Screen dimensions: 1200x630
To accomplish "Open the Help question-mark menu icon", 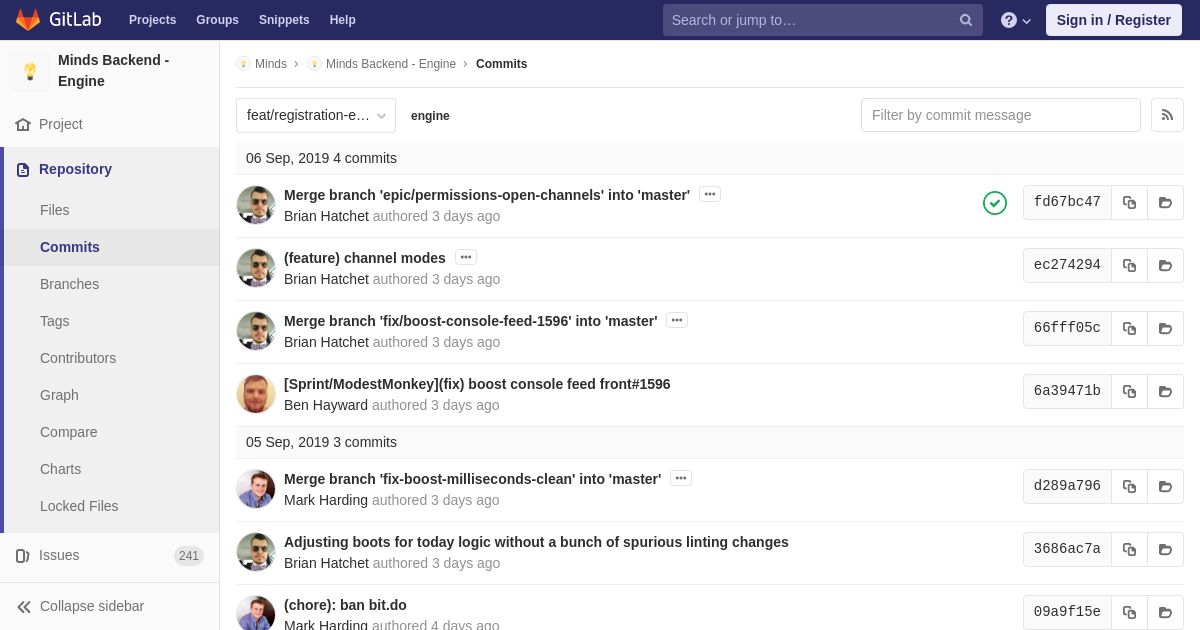I will tap(1009, 20).
